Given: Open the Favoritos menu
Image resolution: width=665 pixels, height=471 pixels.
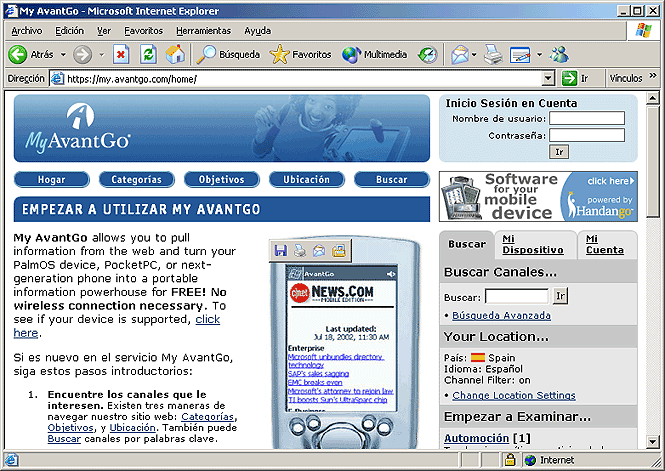Looking at the screenshot, I should pyautogui.click(x=143, y=31).
